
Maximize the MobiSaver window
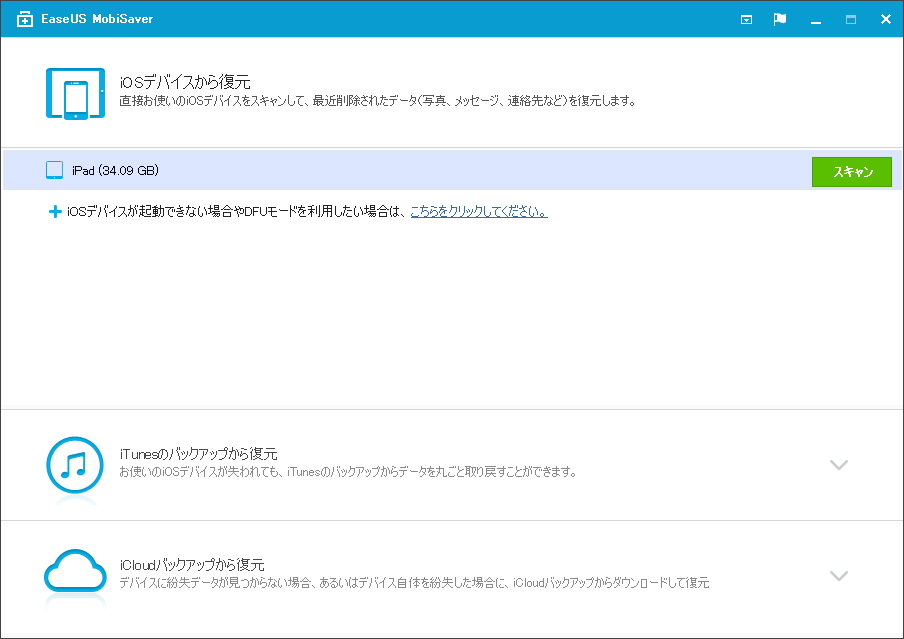[850, 20]
